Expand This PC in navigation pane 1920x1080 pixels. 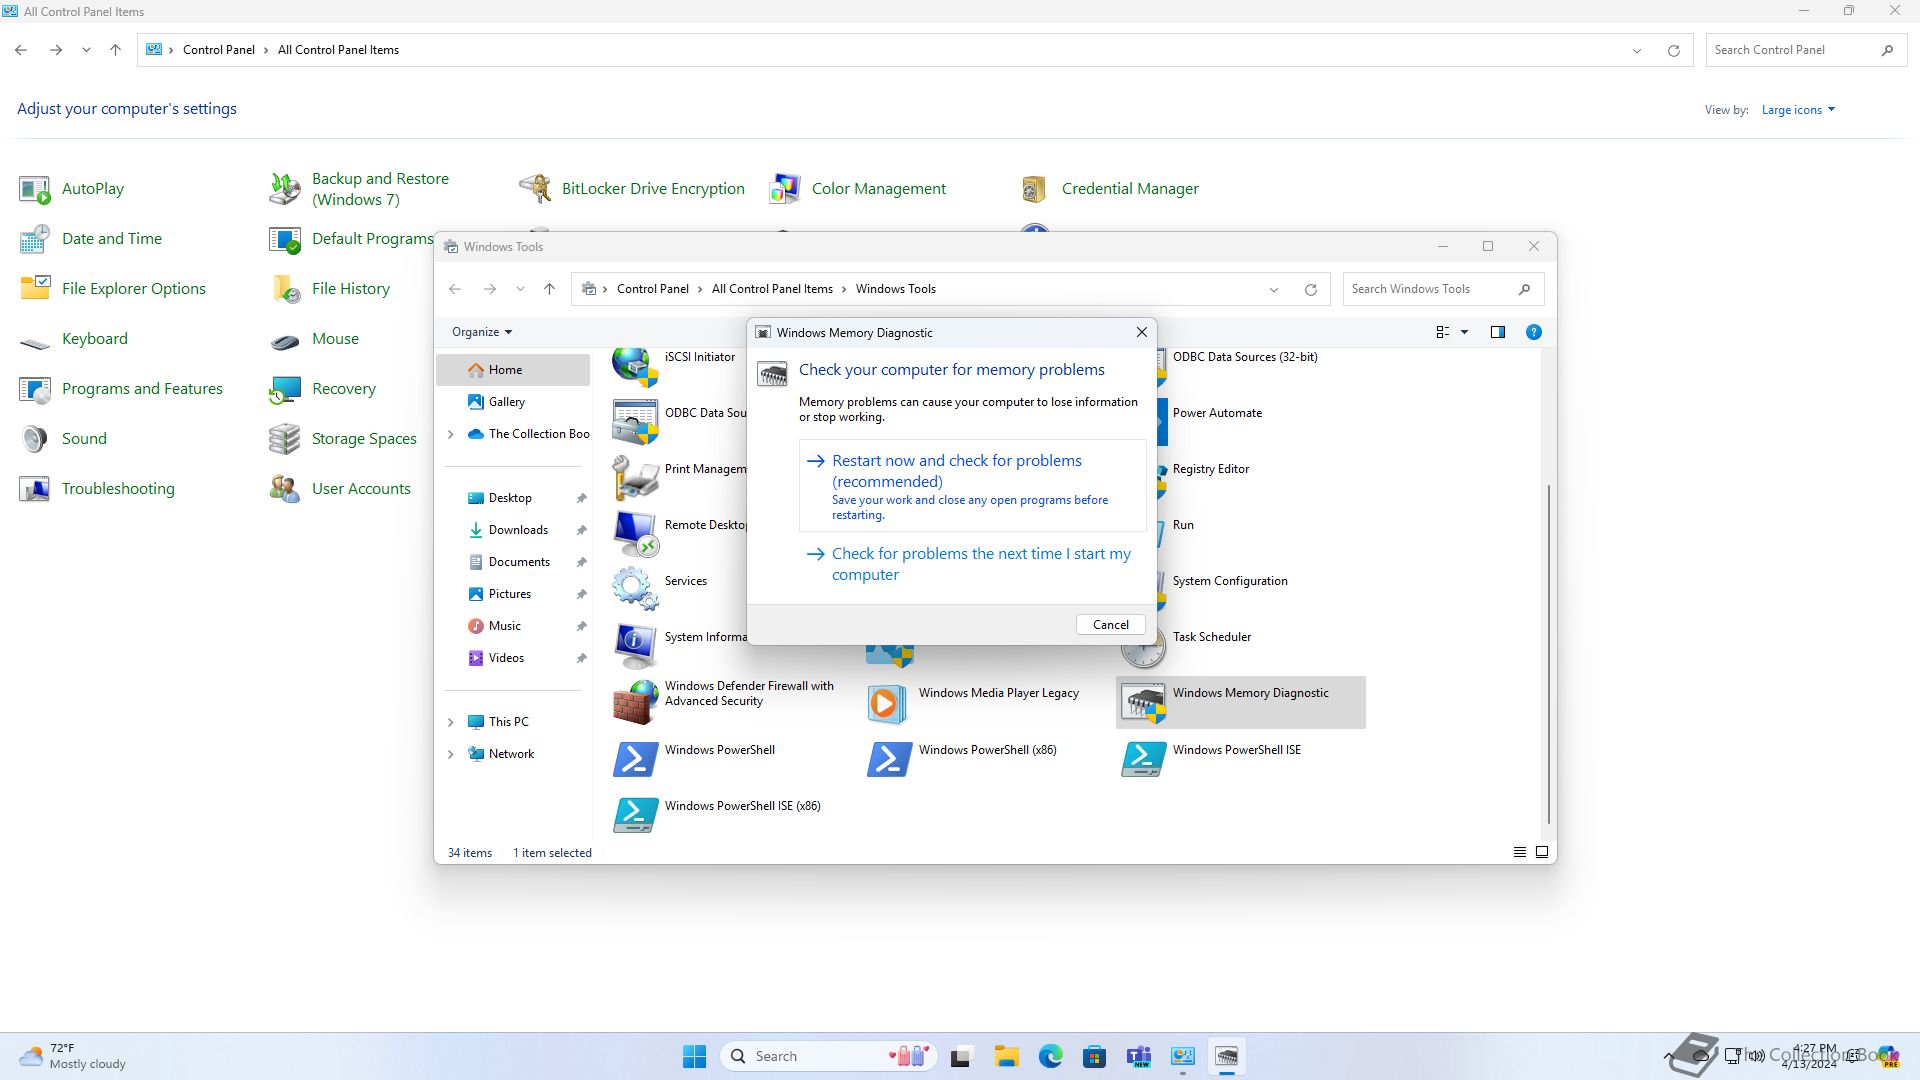450,722
